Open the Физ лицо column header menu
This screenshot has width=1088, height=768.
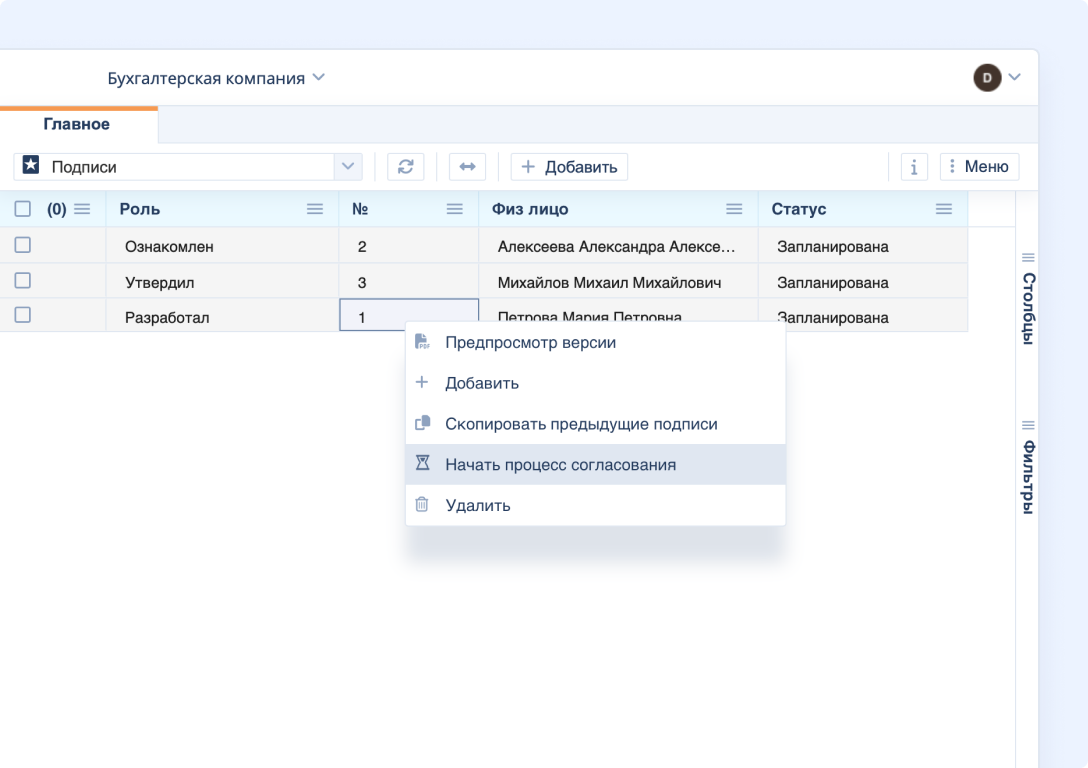(x=734, y=209)
